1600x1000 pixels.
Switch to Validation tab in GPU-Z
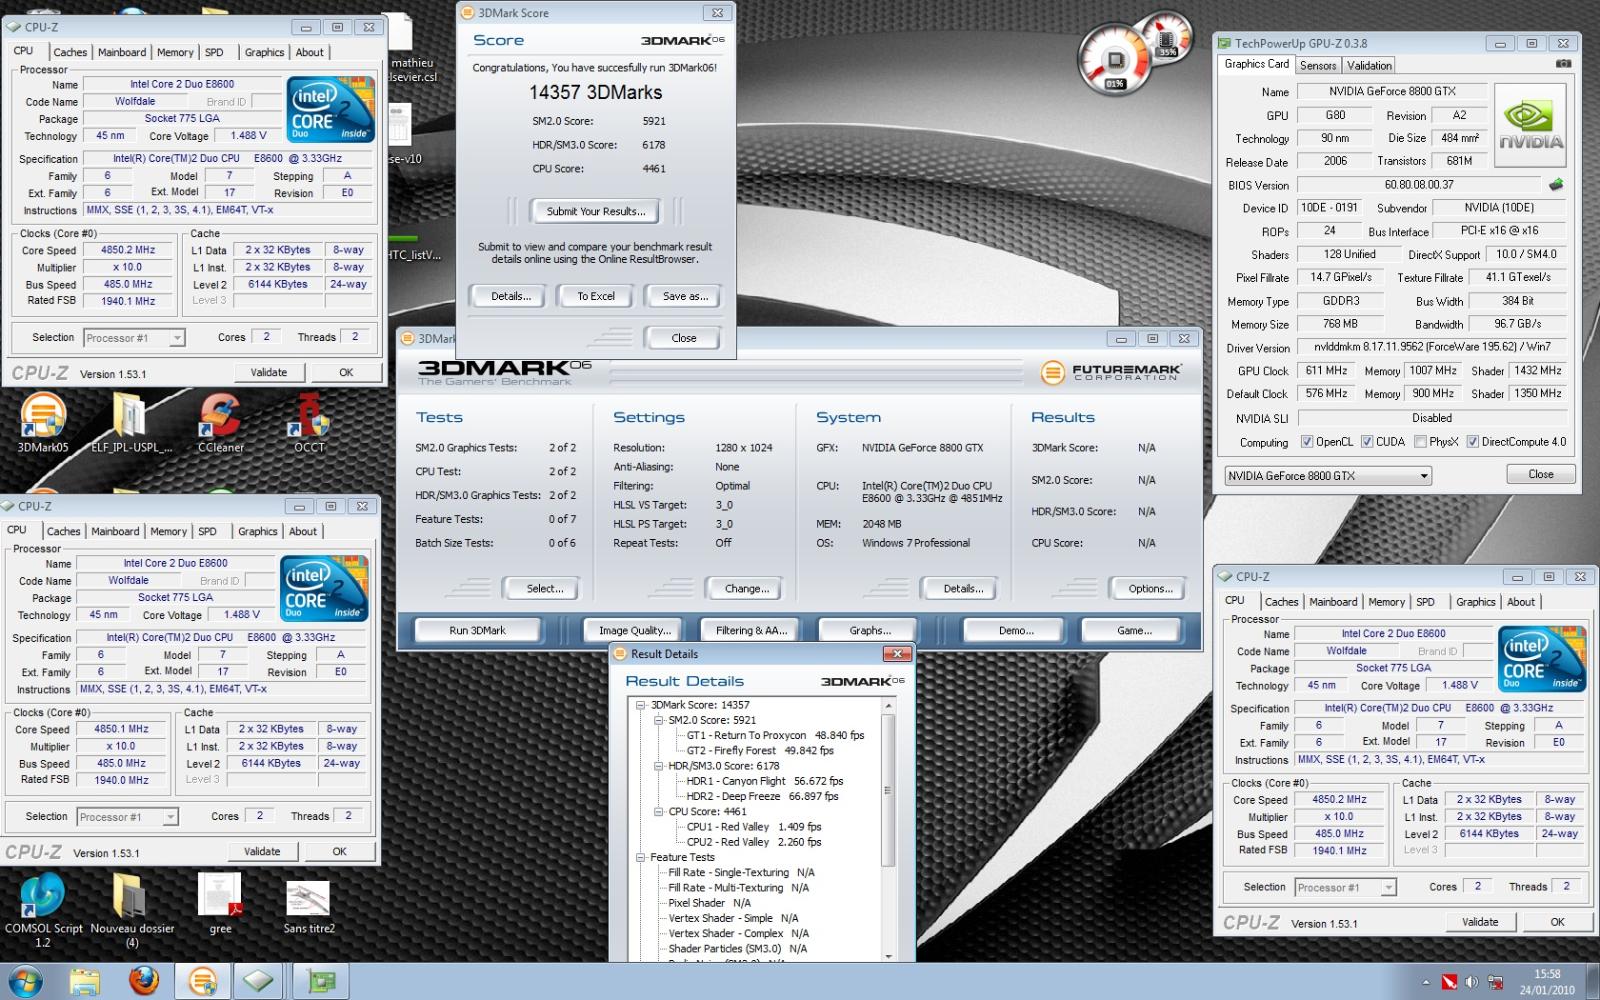point(1369,65)
